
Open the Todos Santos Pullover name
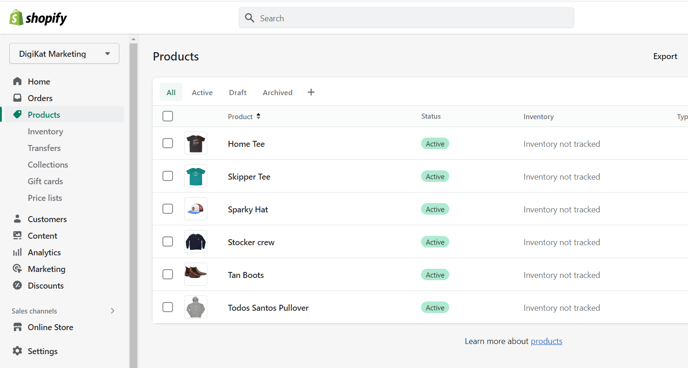click(x=268, y=308)
